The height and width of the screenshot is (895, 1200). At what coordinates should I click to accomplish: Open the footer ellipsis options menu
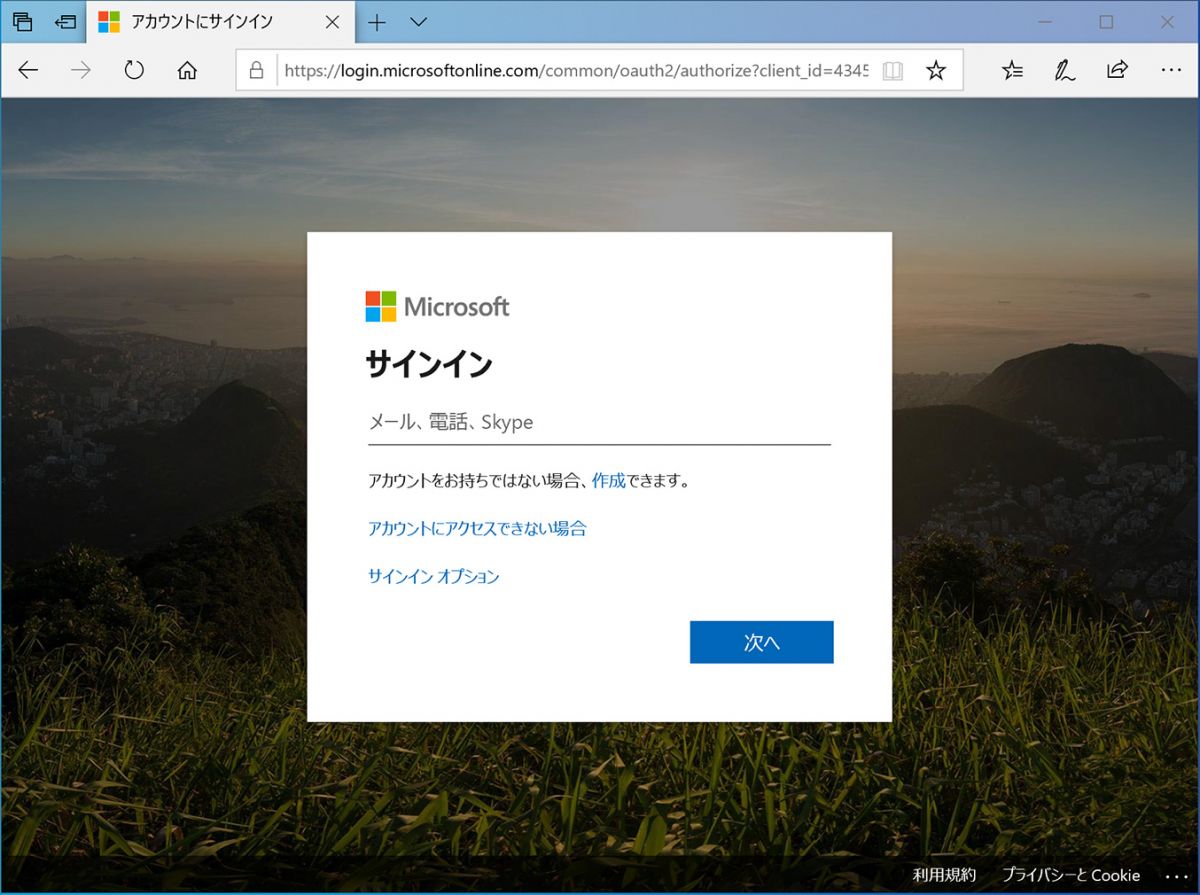1175,874
